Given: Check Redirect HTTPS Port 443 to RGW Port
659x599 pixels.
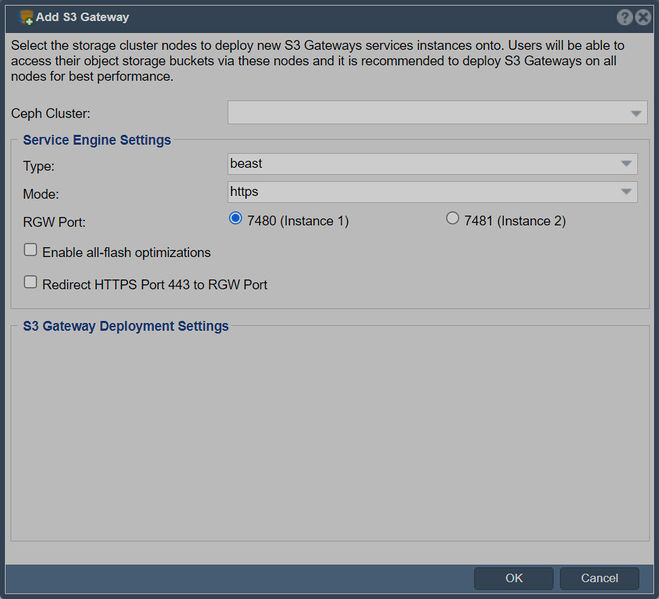Looking at the screenshot, I should (x=30, y=282).
